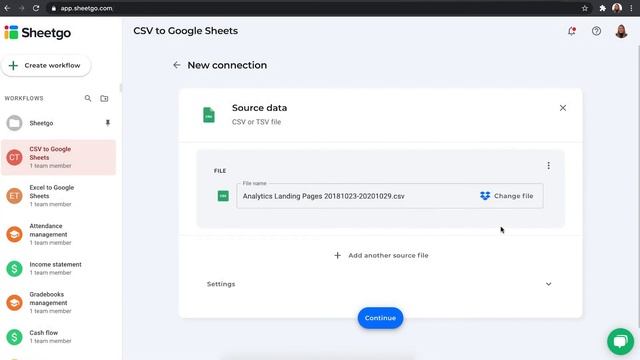
Task: Click new folder icon in Workflows
Action: (x=104, y=98)
